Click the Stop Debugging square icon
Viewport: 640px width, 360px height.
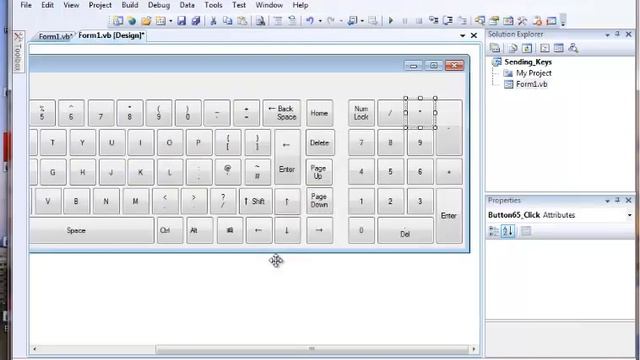click(x=419, y=20)
